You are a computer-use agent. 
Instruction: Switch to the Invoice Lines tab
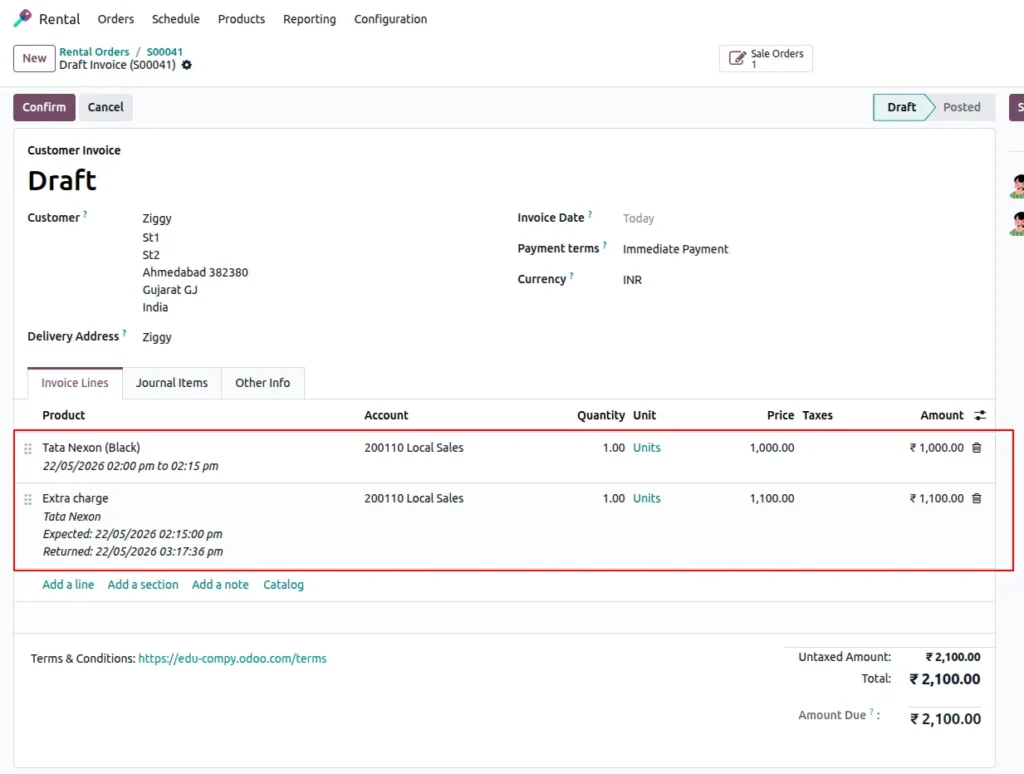pos(75,383)
